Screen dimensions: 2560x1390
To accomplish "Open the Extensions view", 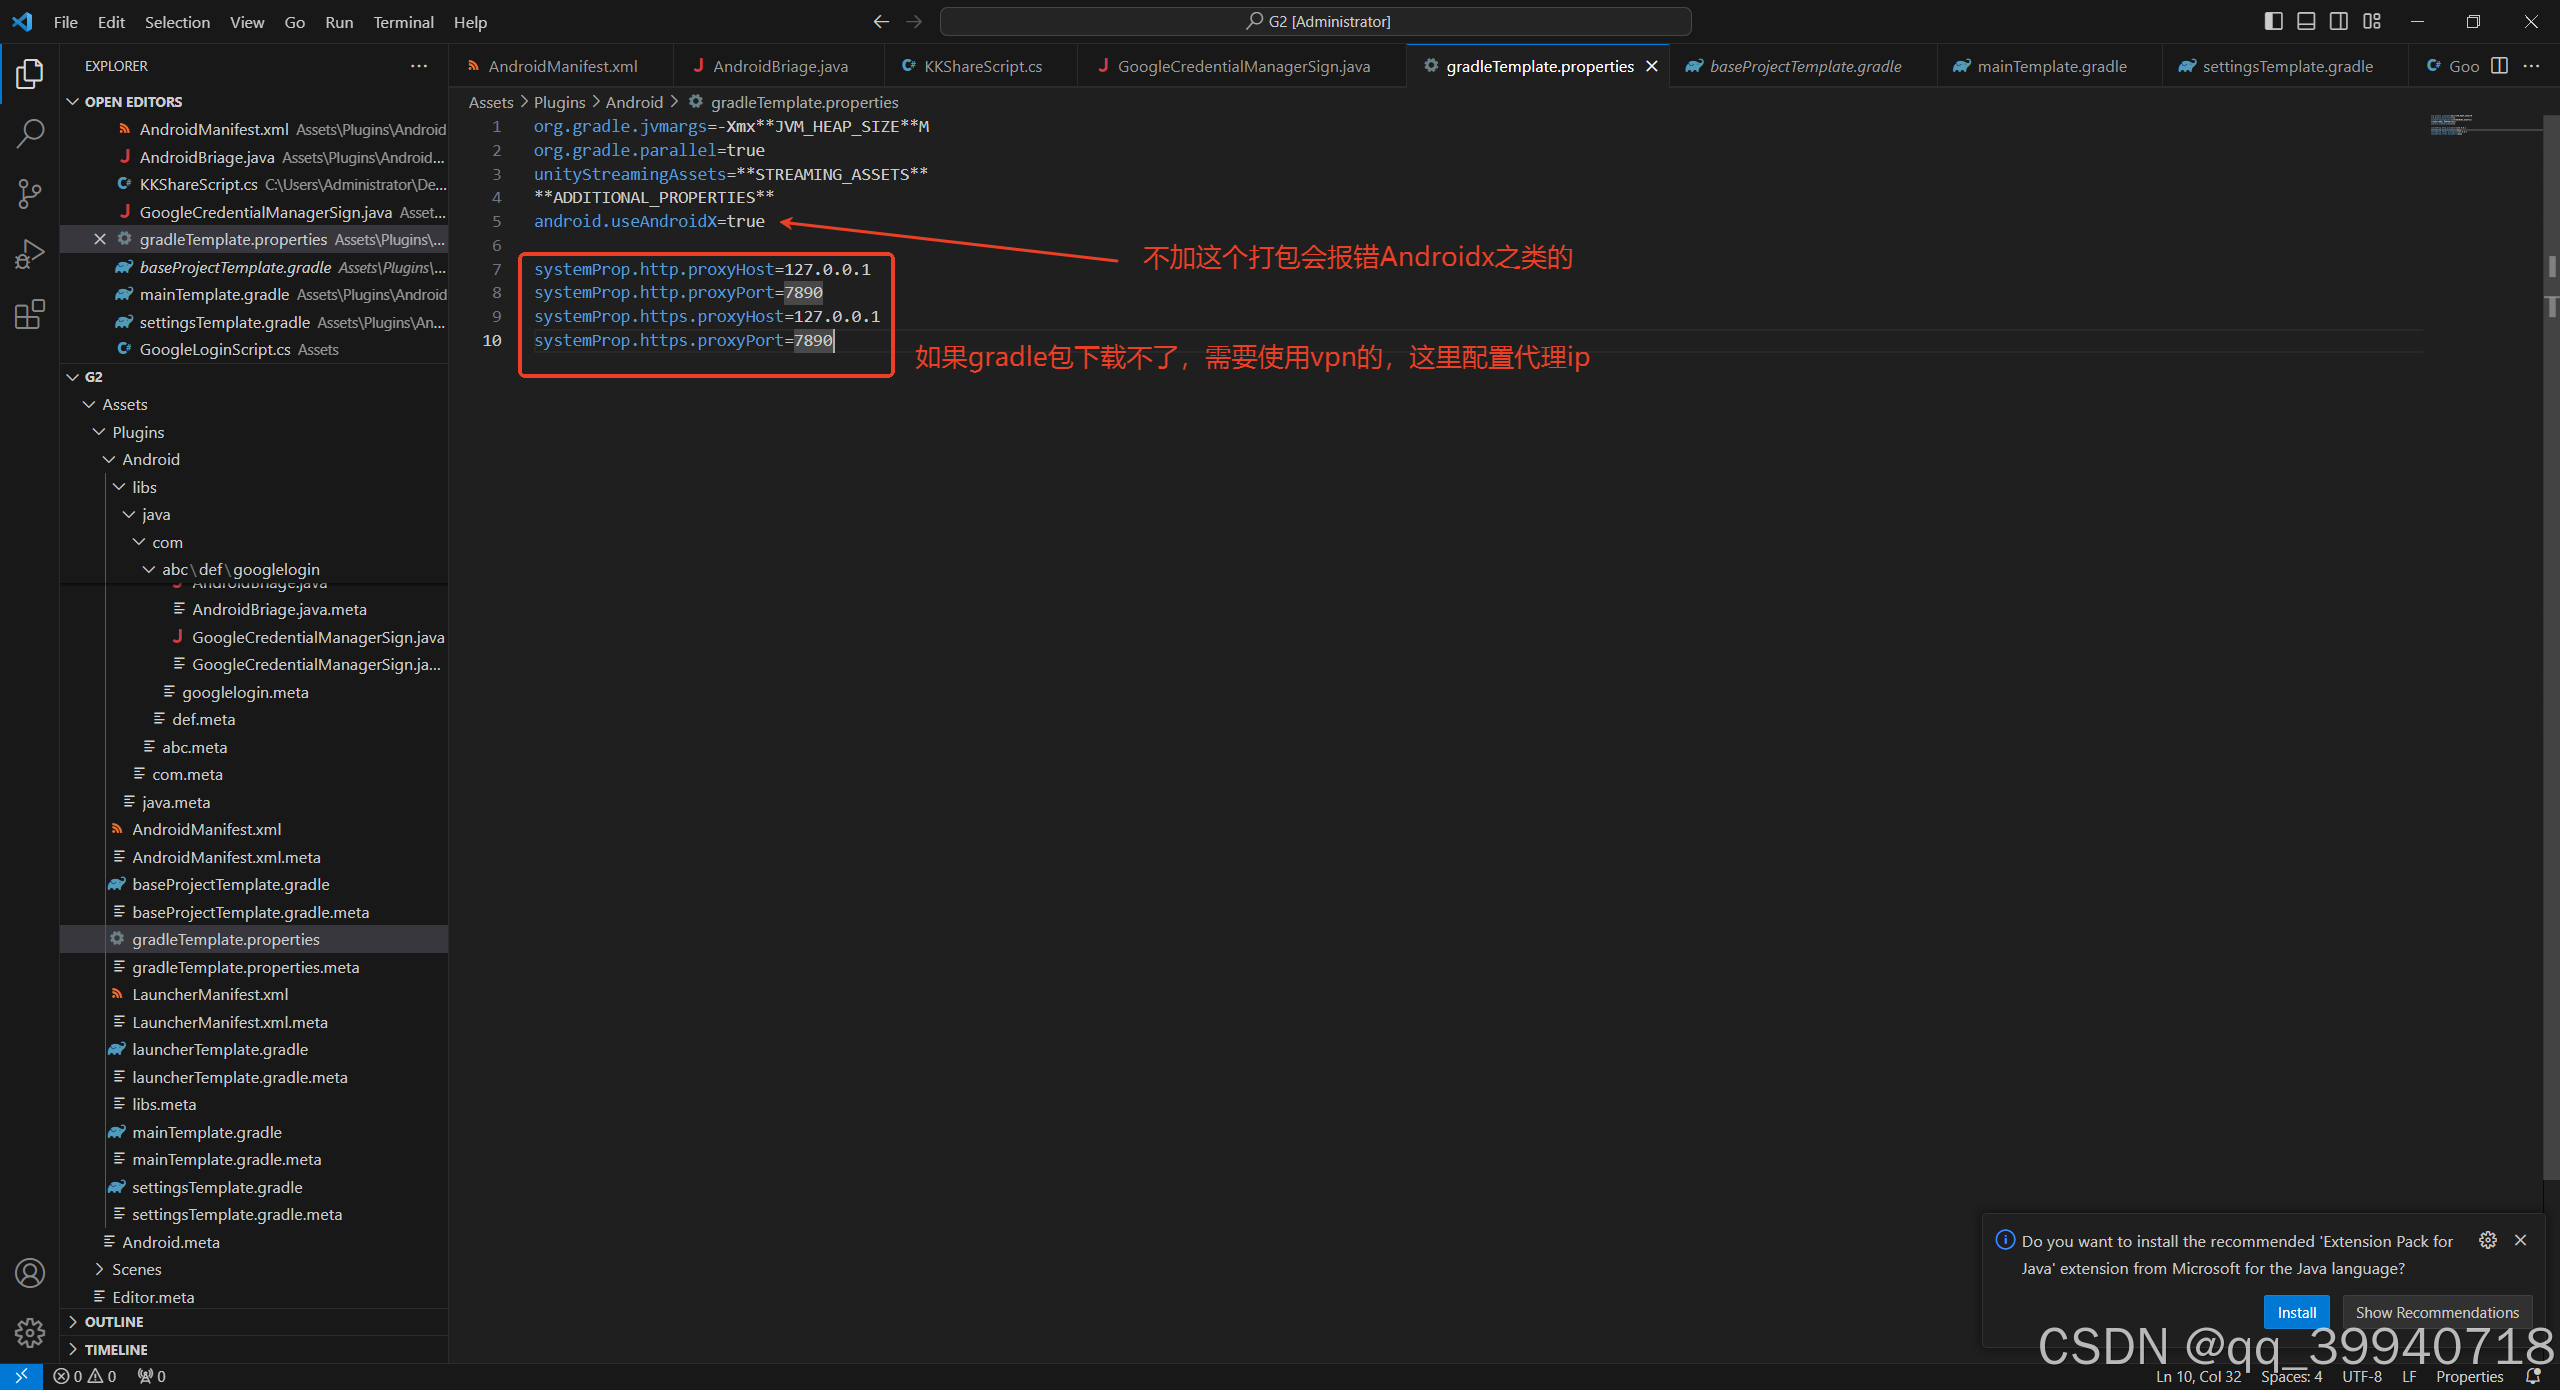I will tap(30, 315).
